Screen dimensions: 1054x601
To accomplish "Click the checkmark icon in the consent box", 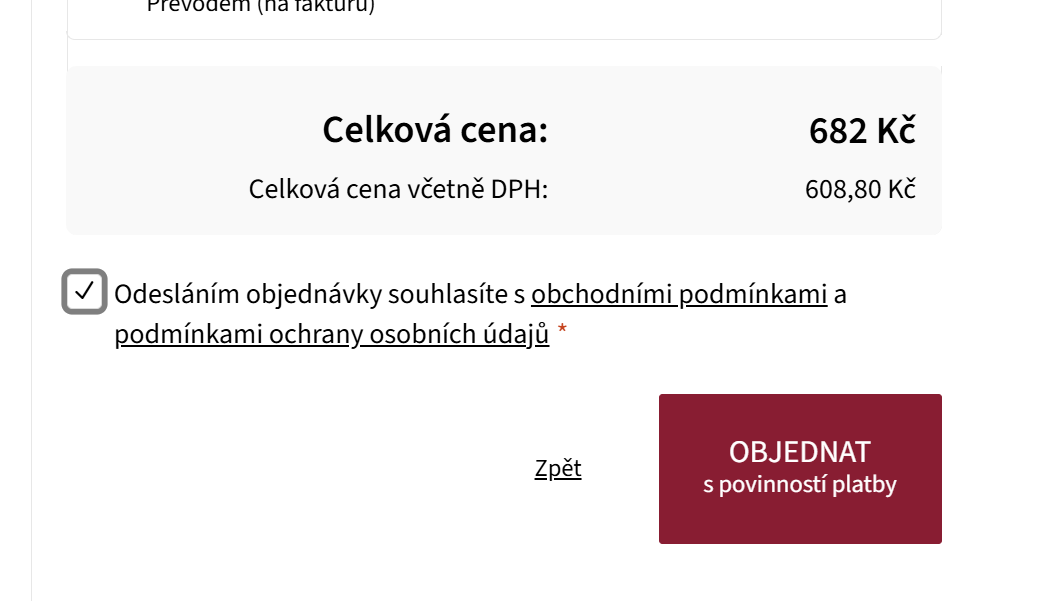I will [84, 291].
